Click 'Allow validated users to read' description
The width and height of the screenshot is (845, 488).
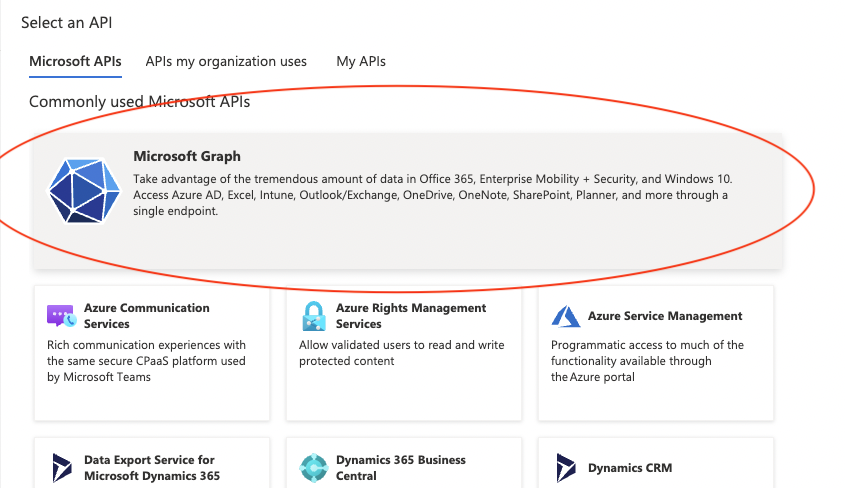point(401,353)
